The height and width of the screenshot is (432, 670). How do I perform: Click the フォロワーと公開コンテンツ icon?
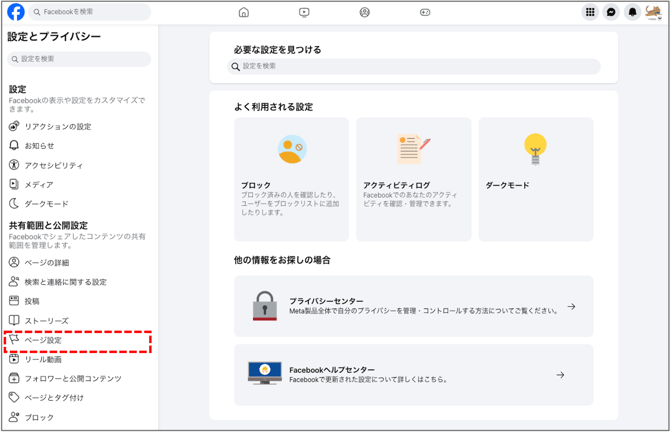[x=14, y=378]
